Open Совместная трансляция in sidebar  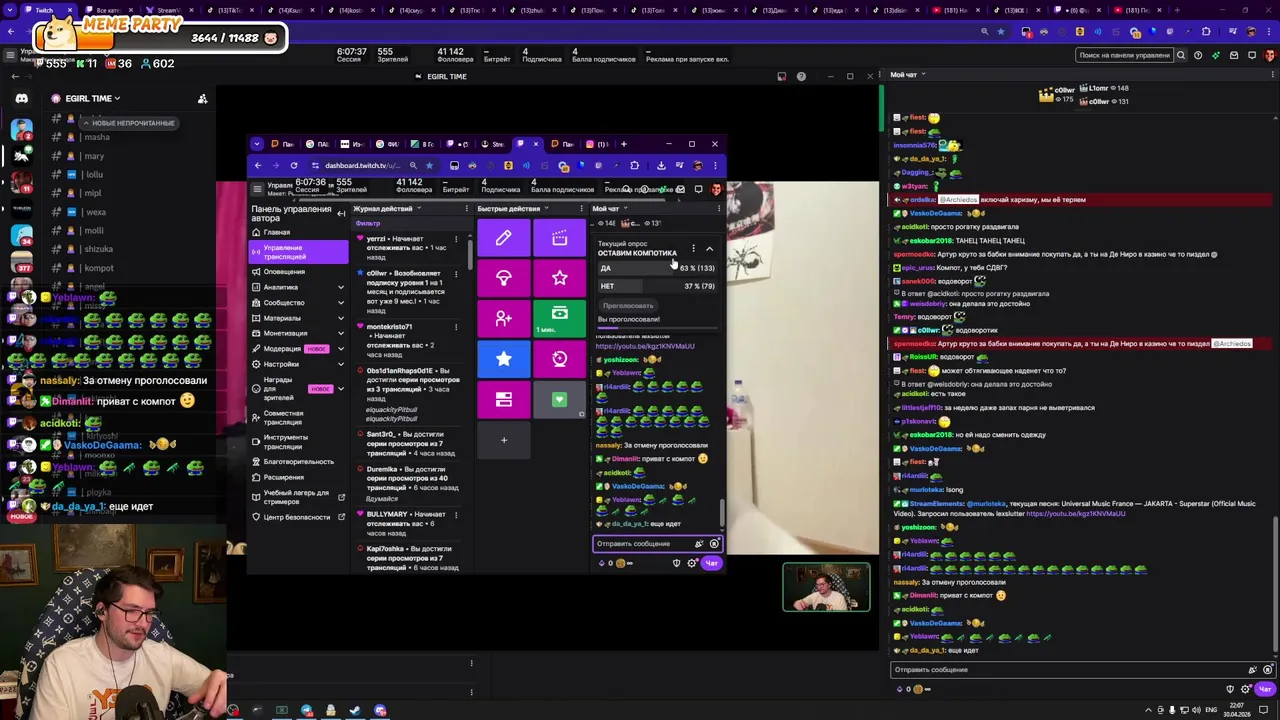click(x=298, y=418)
